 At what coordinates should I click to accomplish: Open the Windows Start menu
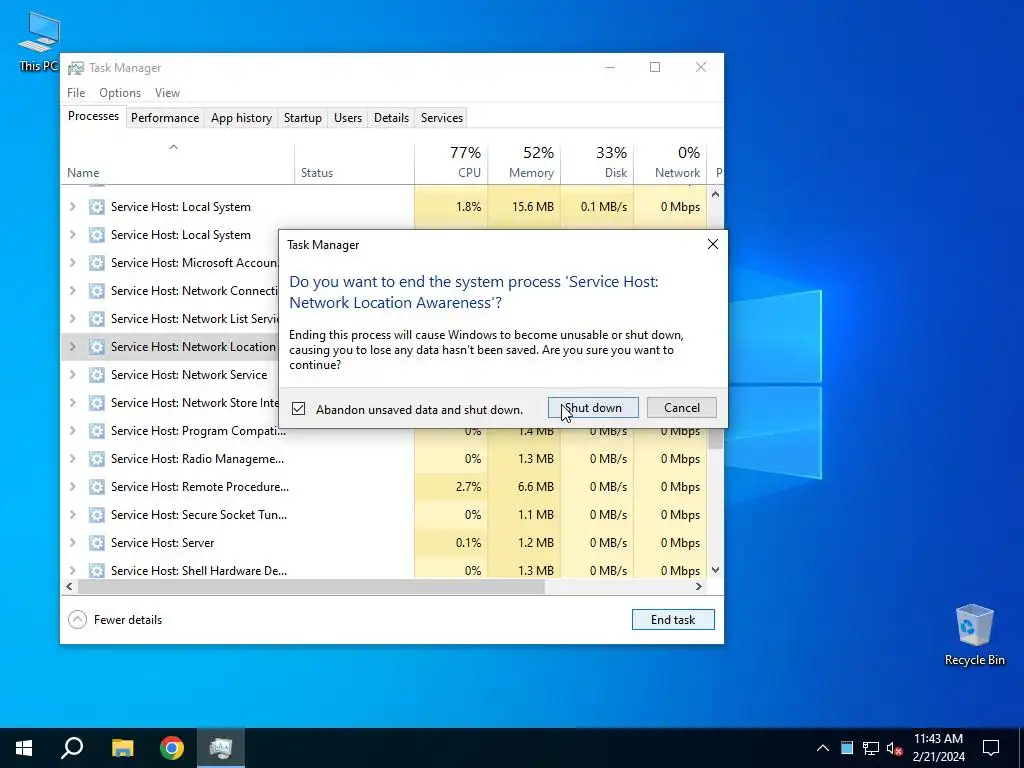click(x=24, y=748)
